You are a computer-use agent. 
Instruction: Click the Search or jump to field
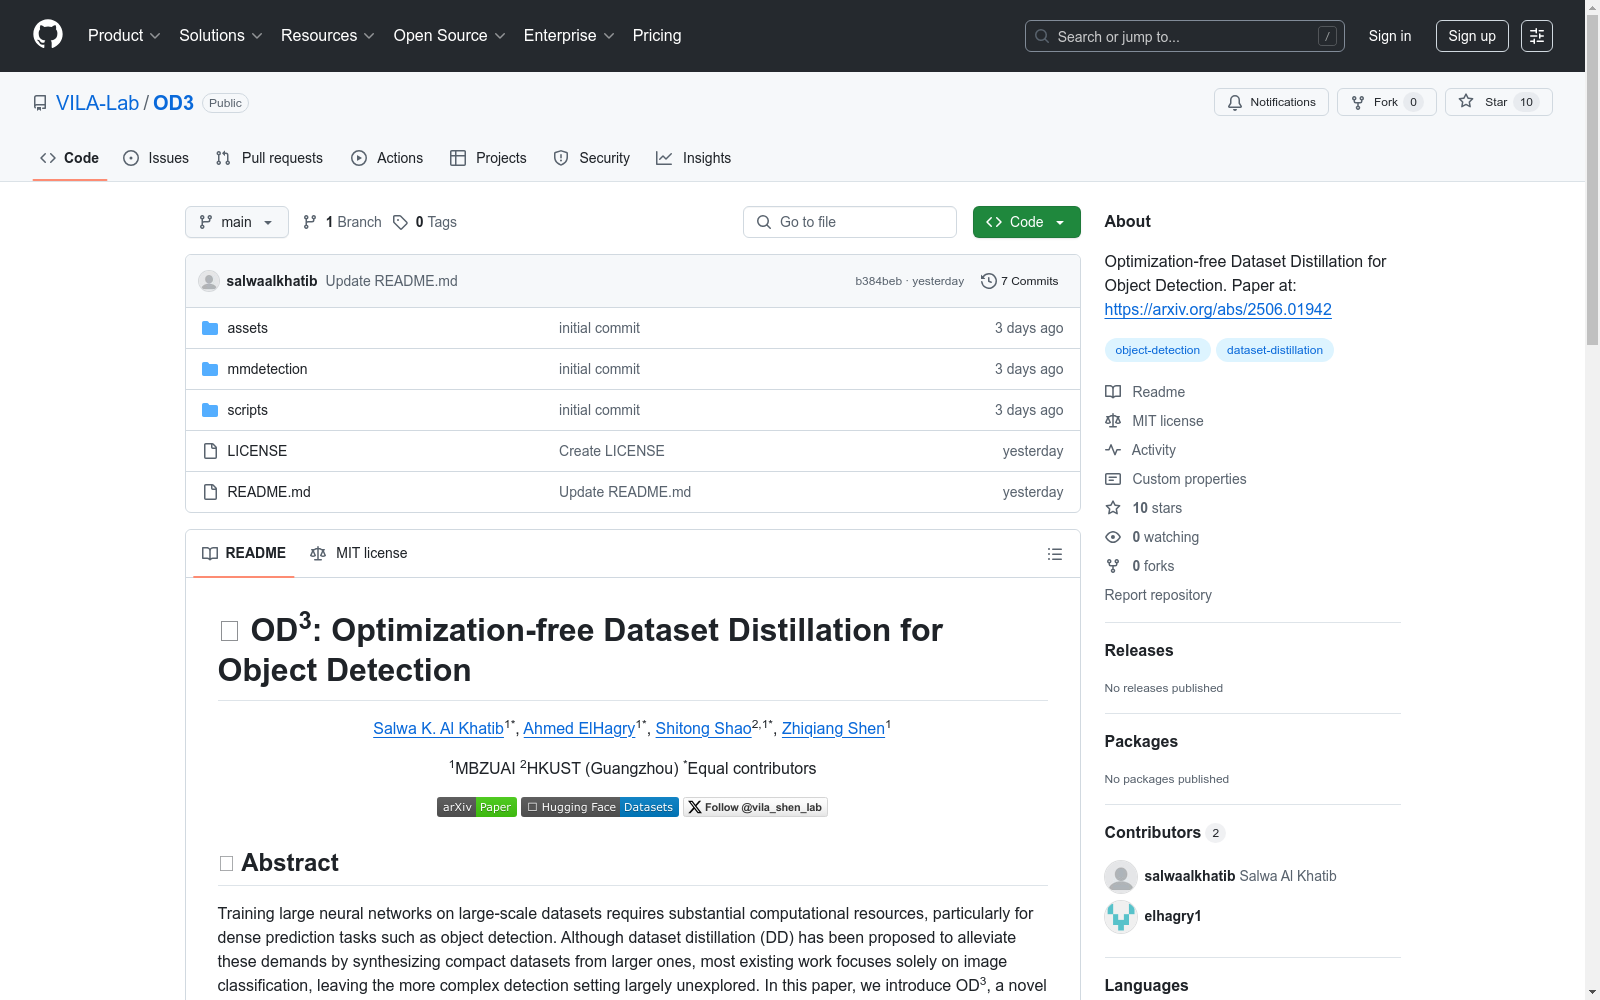[x=1185, y=36]
